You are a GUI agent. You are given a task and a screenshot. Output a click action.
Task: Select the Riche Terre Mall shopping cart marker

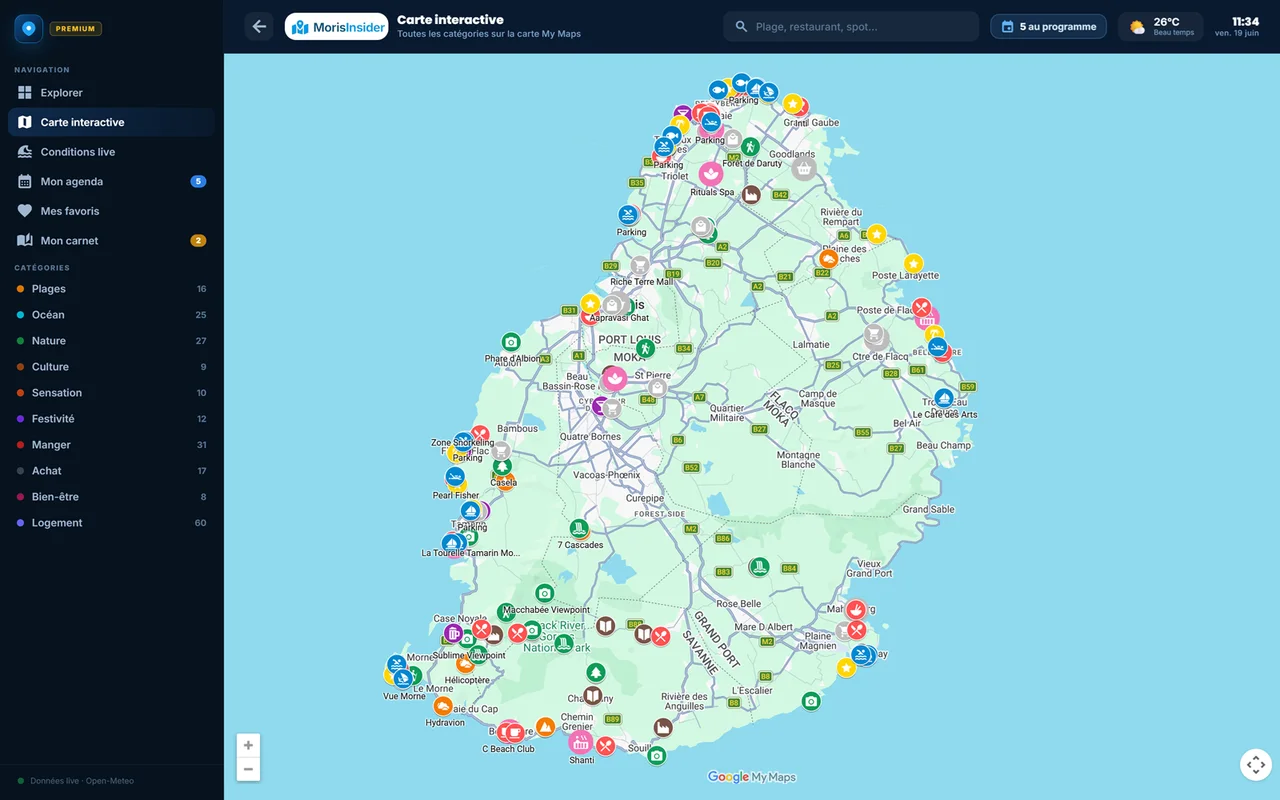pyautogui.click(x=640, y=266)
